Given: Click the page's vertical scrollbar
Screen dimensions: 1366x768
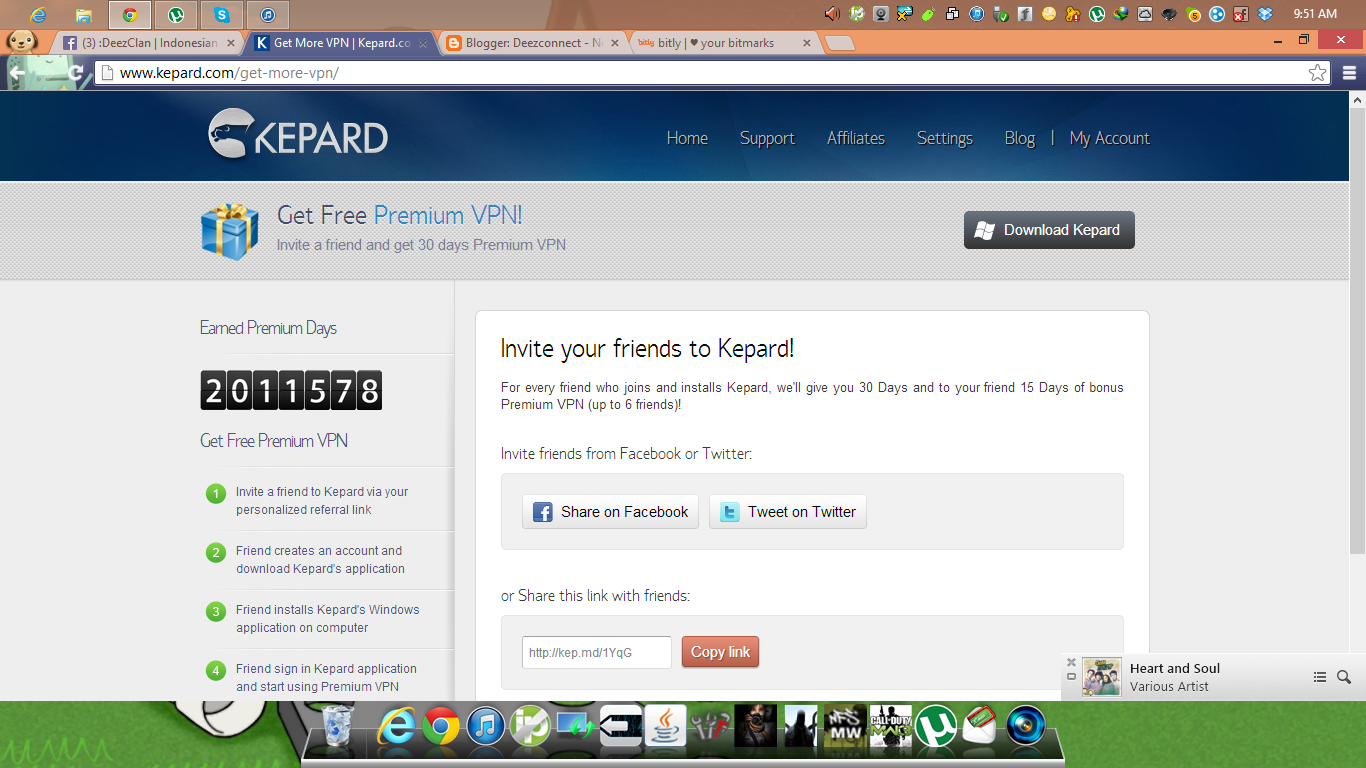Looking at the screenshot, I should click(1357, 330).
